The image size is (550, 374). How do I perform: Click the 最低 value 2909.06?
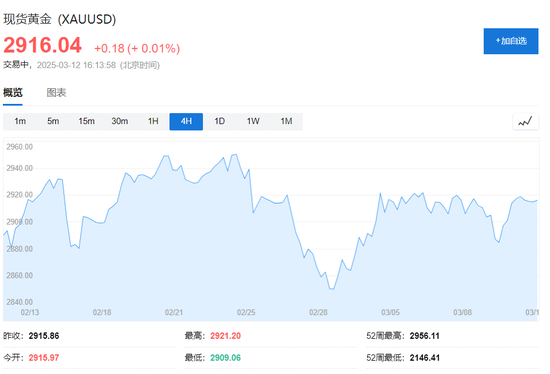click(226, 358)
